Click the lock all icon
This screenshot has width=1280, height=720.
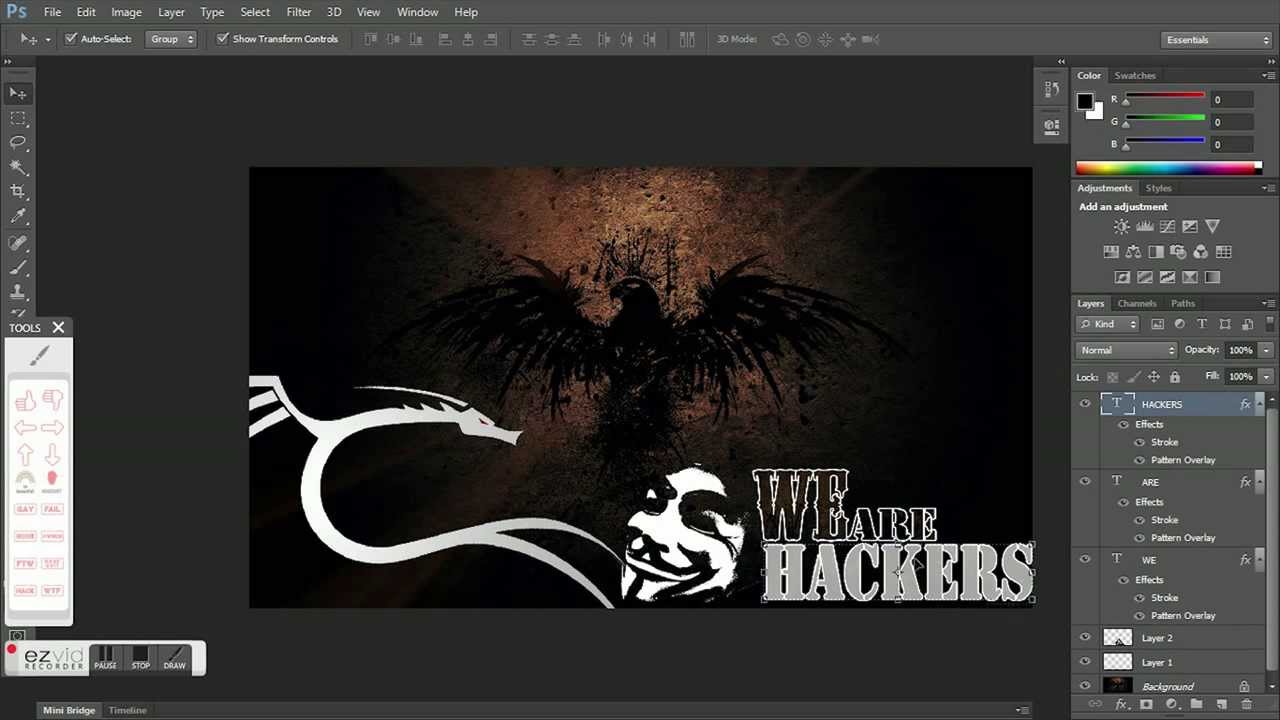[x=1175, y=377]
